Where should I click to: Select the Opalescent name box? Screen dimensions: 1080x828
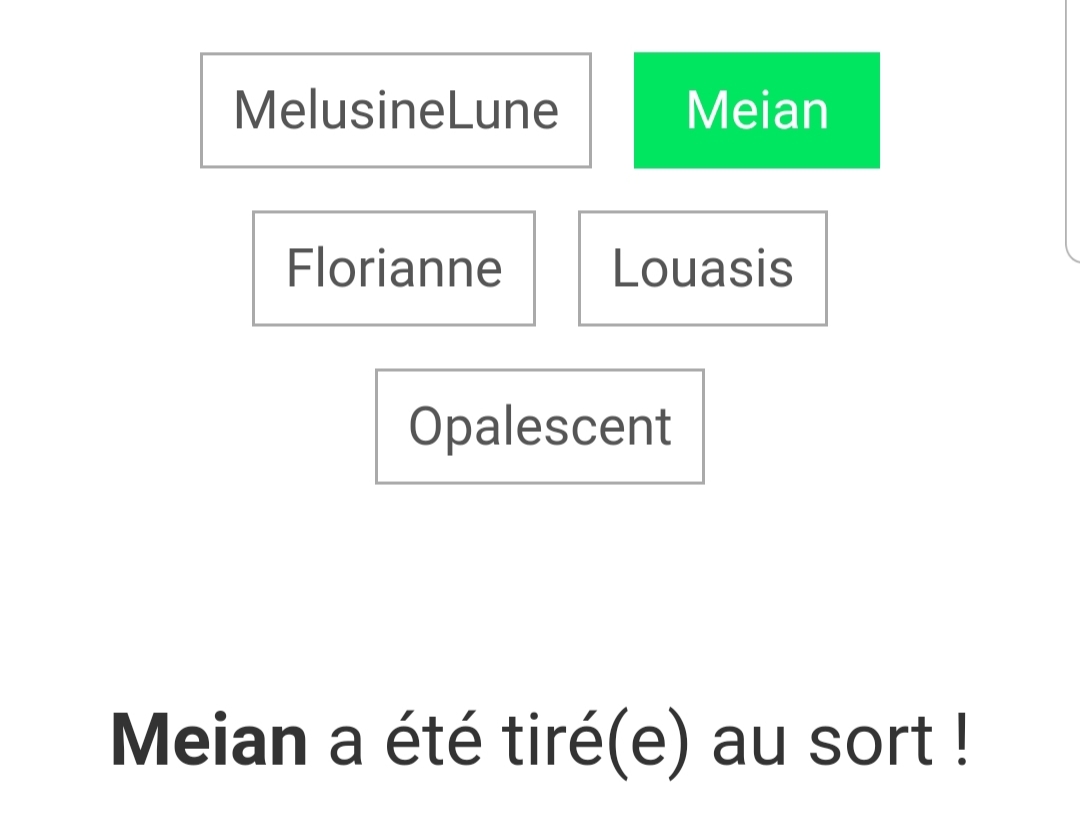[540, 426]
